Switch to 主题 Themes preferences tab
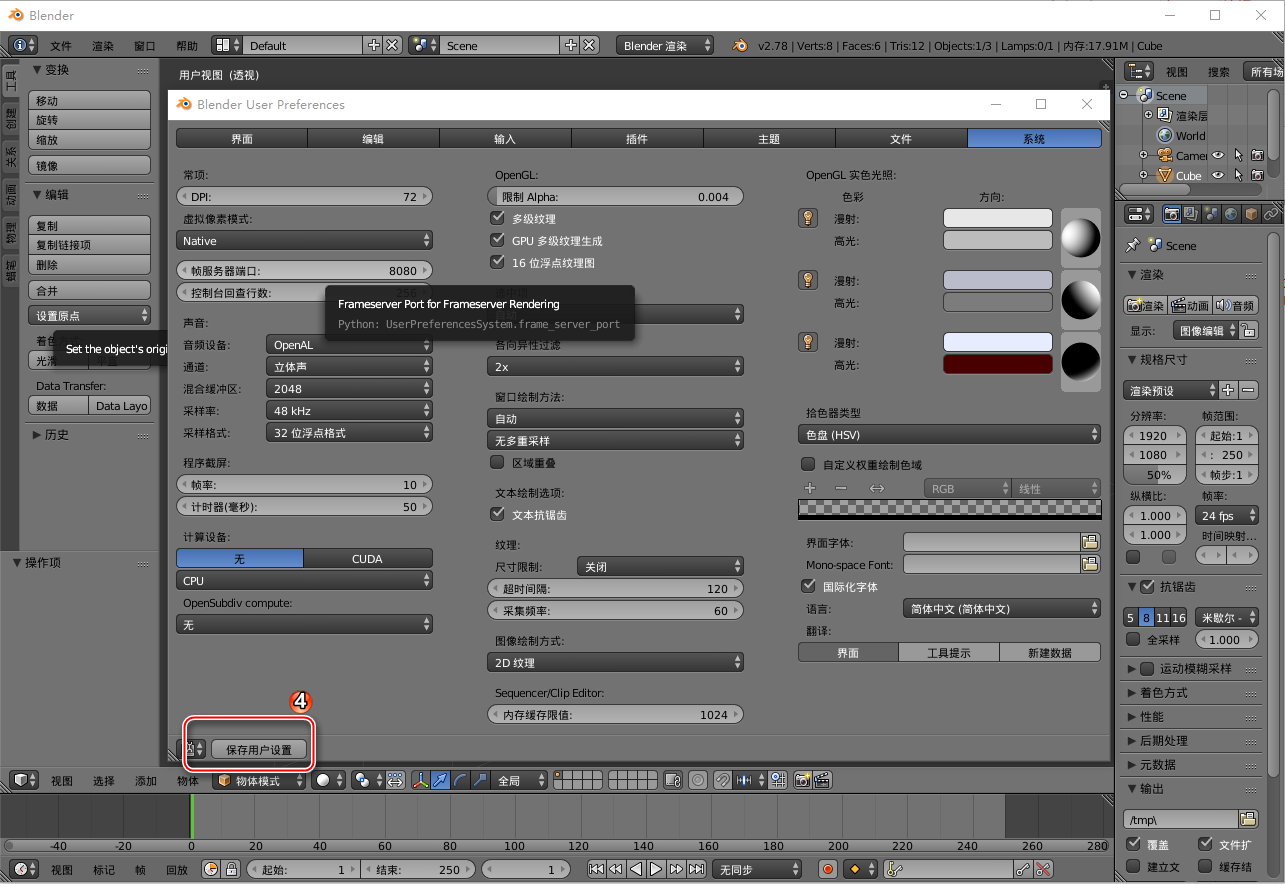The height and width of the screenshot is (884, 1285). [769, 139]
